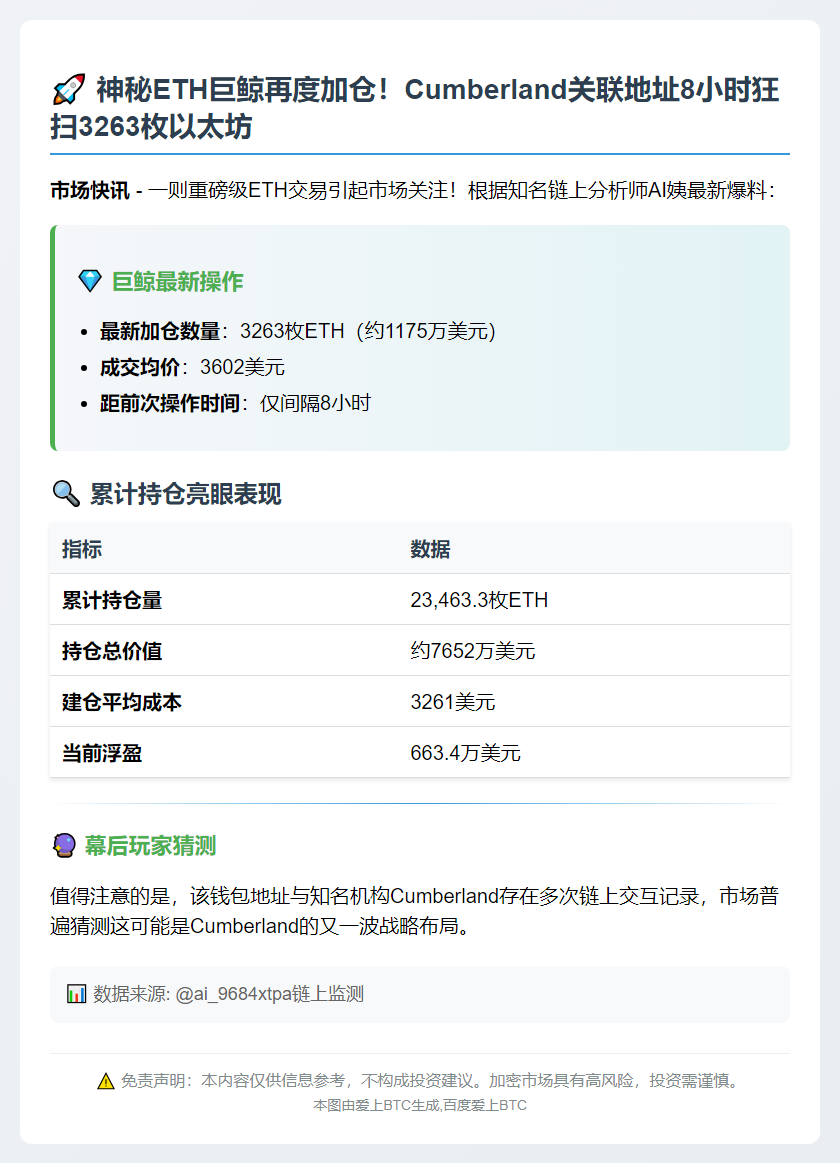Click the table header 指标

(x=82, y=549)
